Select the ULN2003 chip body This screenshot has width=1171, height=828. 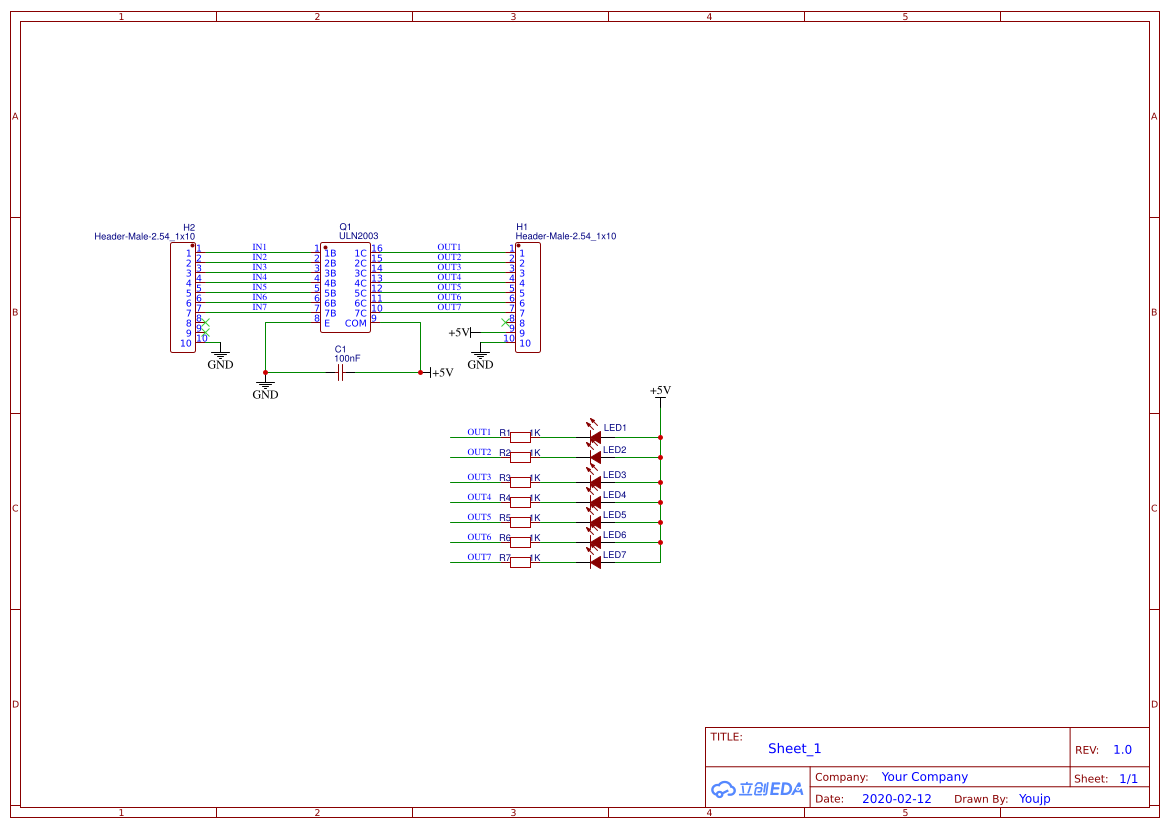coord(345,287)
